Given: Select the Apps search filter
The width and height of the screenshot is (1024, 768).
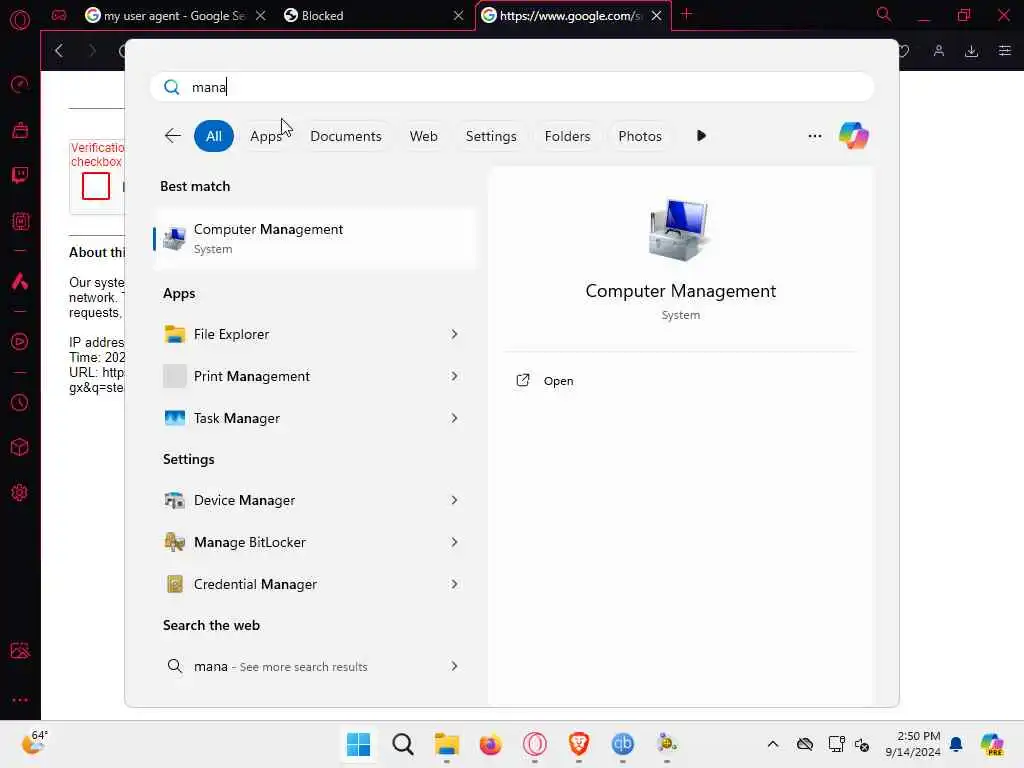Looking at the screenshot, I should (x=266, y=136).
